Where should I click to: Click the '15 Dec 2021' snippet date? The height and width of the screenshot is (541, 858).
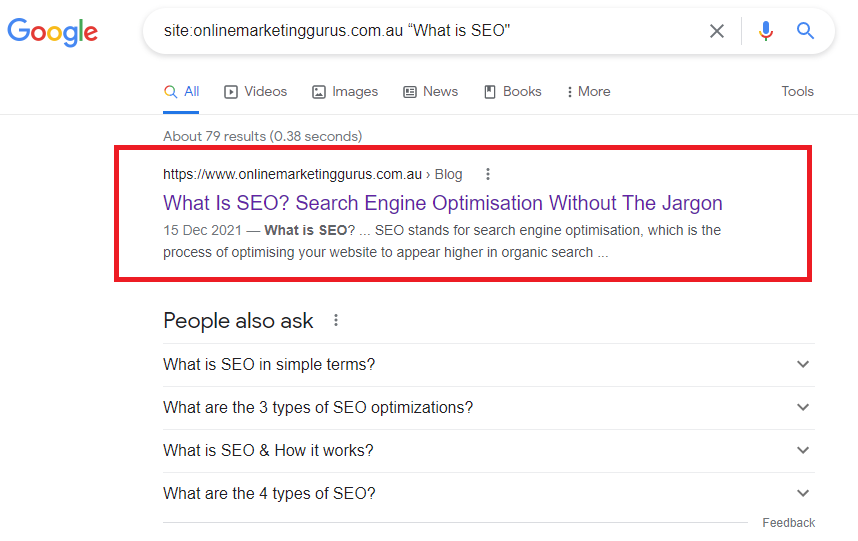202,230
